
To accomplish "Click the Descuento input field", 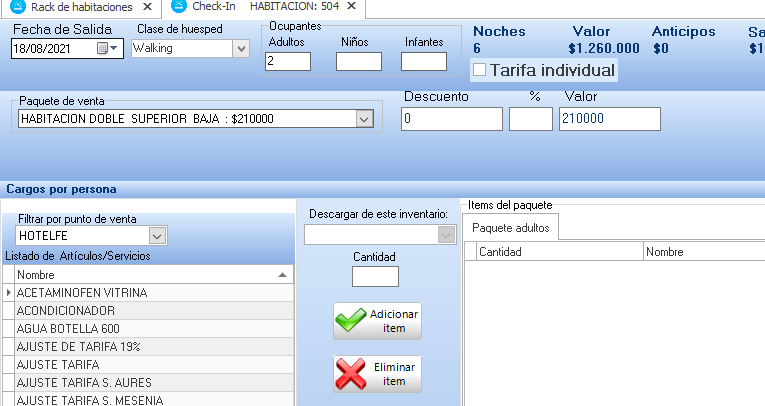I will coord(452,119).
